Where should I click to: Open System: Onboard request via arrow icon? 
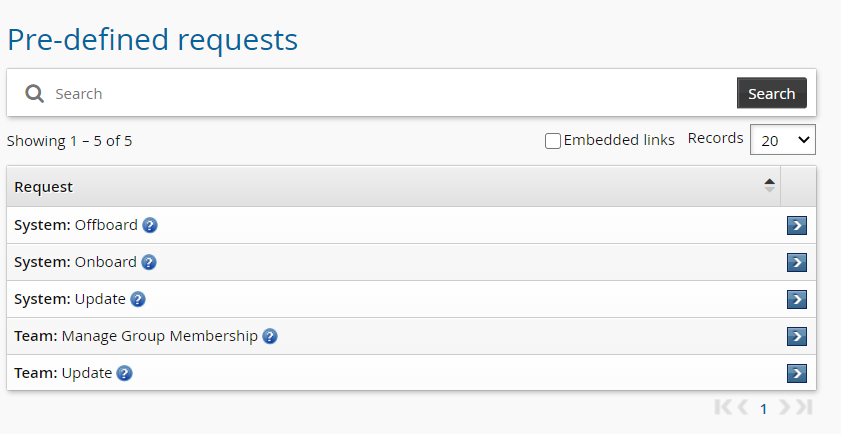click(x=797, y=262)
